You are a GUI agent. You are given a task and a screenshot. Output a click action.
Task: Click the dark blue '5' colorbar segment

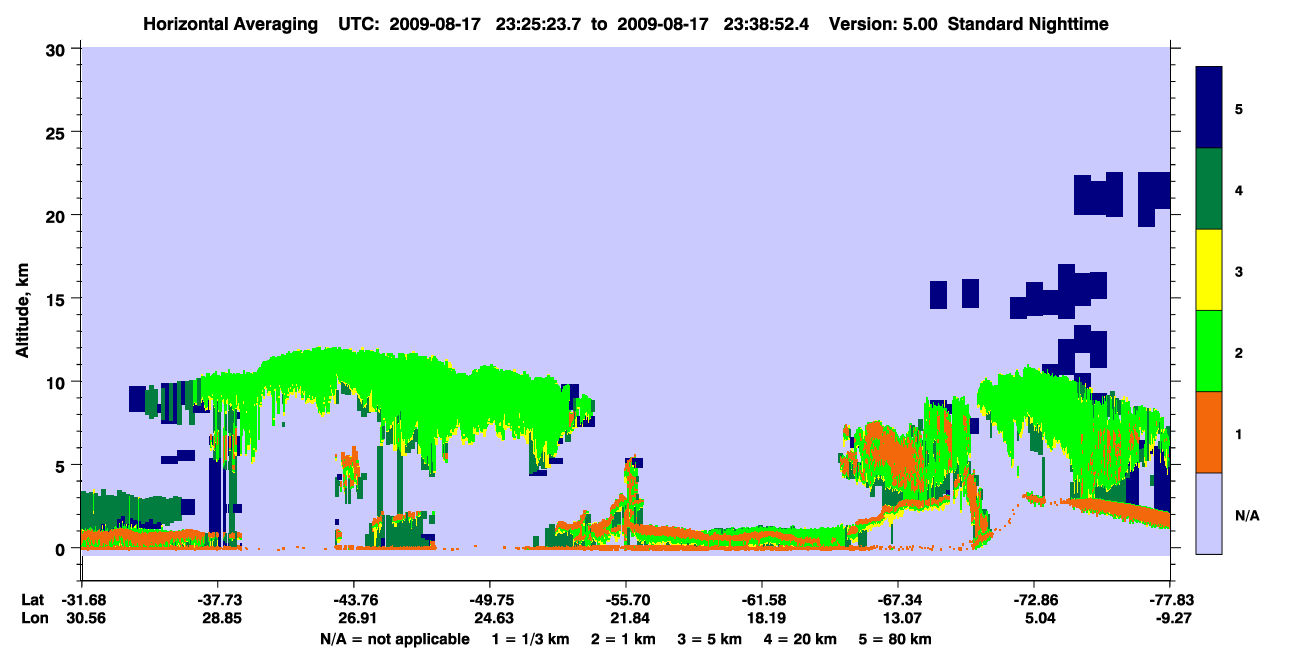pyautogui.click(x=1209, y=108)
